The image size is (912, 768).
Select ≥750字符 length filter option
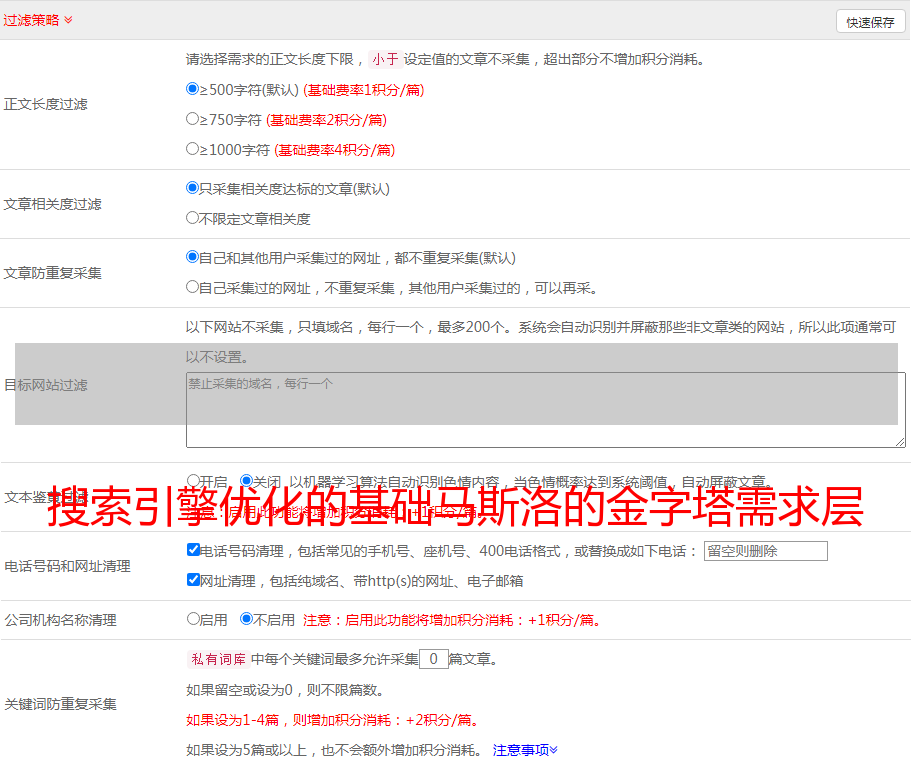click(193, 119)
